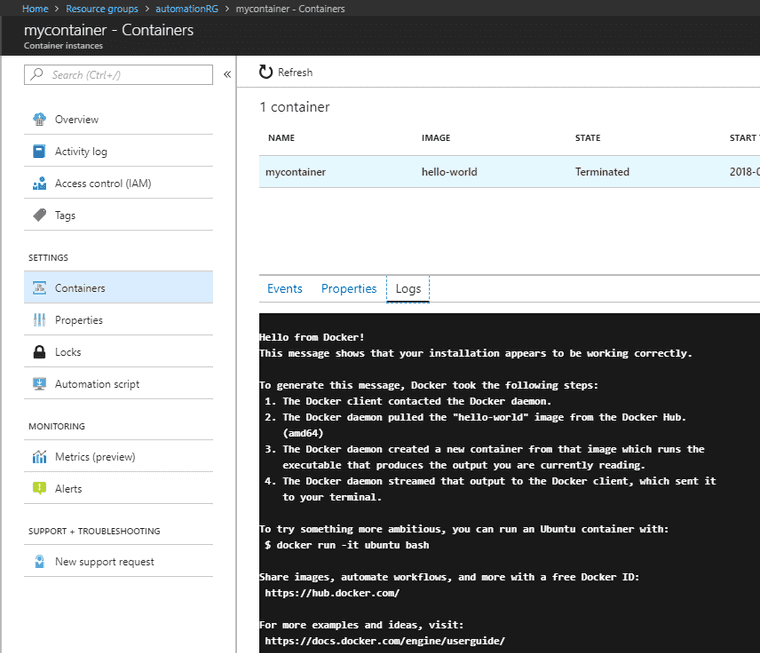The image size is (760, 653).
Task: Click the Locks padlock icon
Action: click(x=40, y=352)
